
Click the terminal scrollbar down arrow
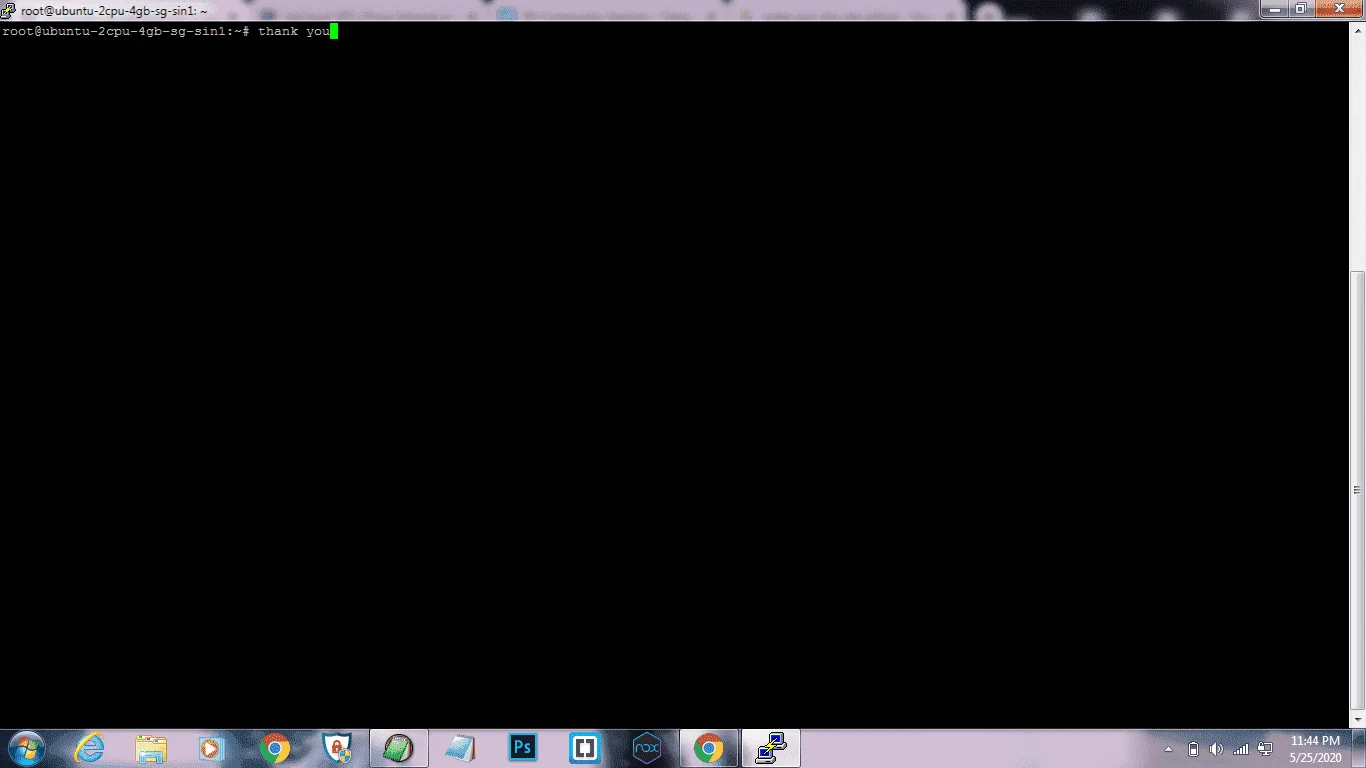tap(1357, 719)
